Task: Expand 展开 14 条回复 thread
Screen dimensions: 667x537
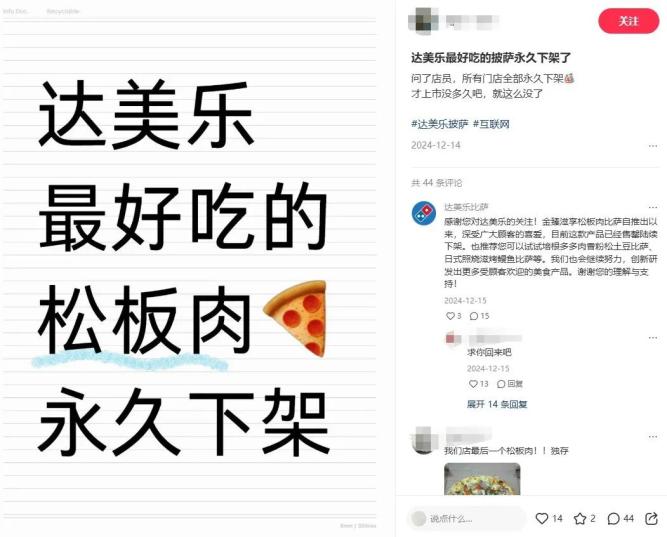Action: coord(497,404)
